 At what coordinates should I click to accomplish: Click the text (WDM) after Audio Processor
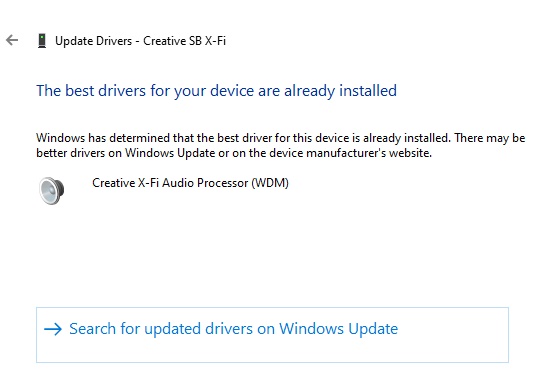tap(270, 183)
